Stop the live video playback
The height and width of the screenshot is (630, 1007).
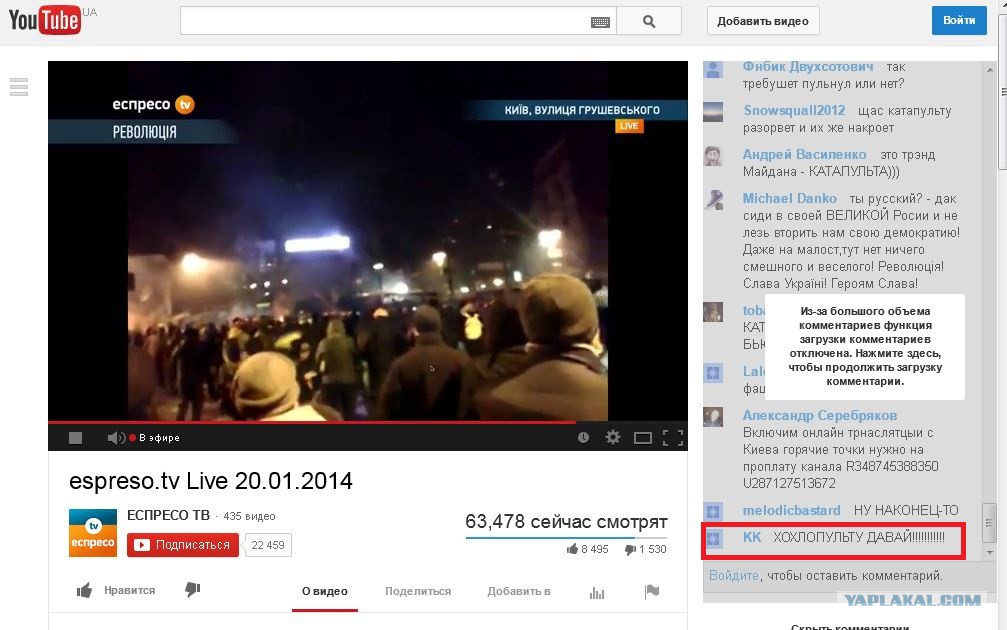[x=75, y=438]
